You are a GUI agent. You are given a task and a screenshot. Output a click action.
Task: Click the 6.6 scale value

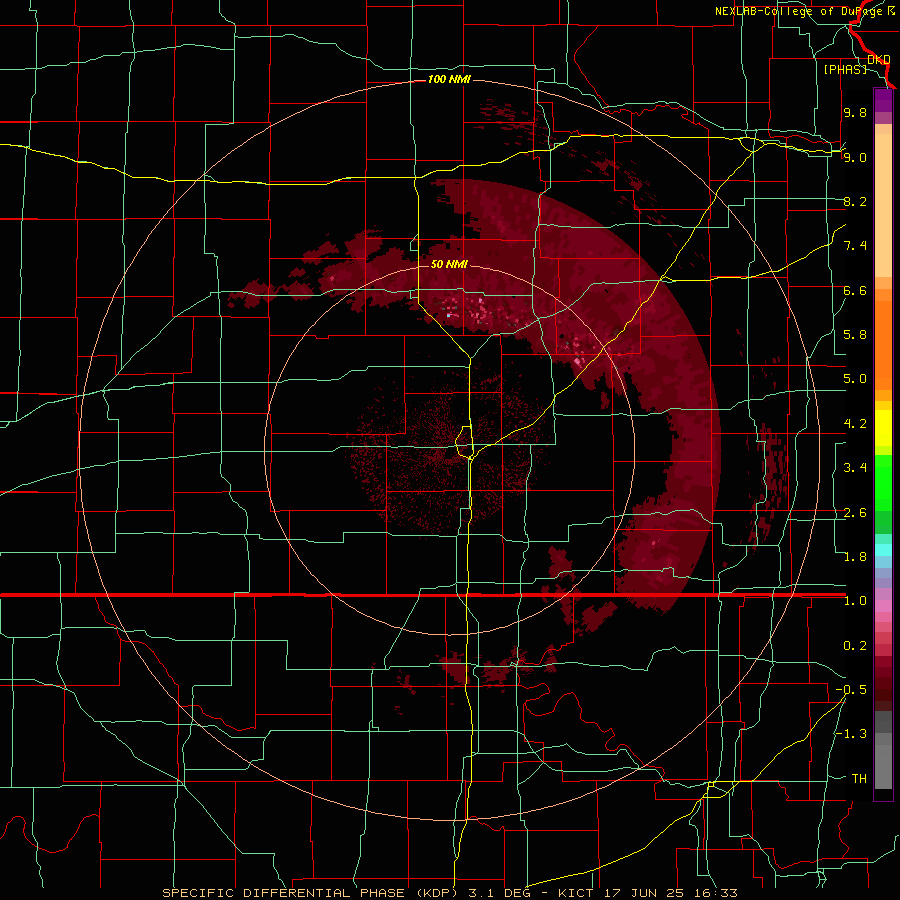coord(855,290)
